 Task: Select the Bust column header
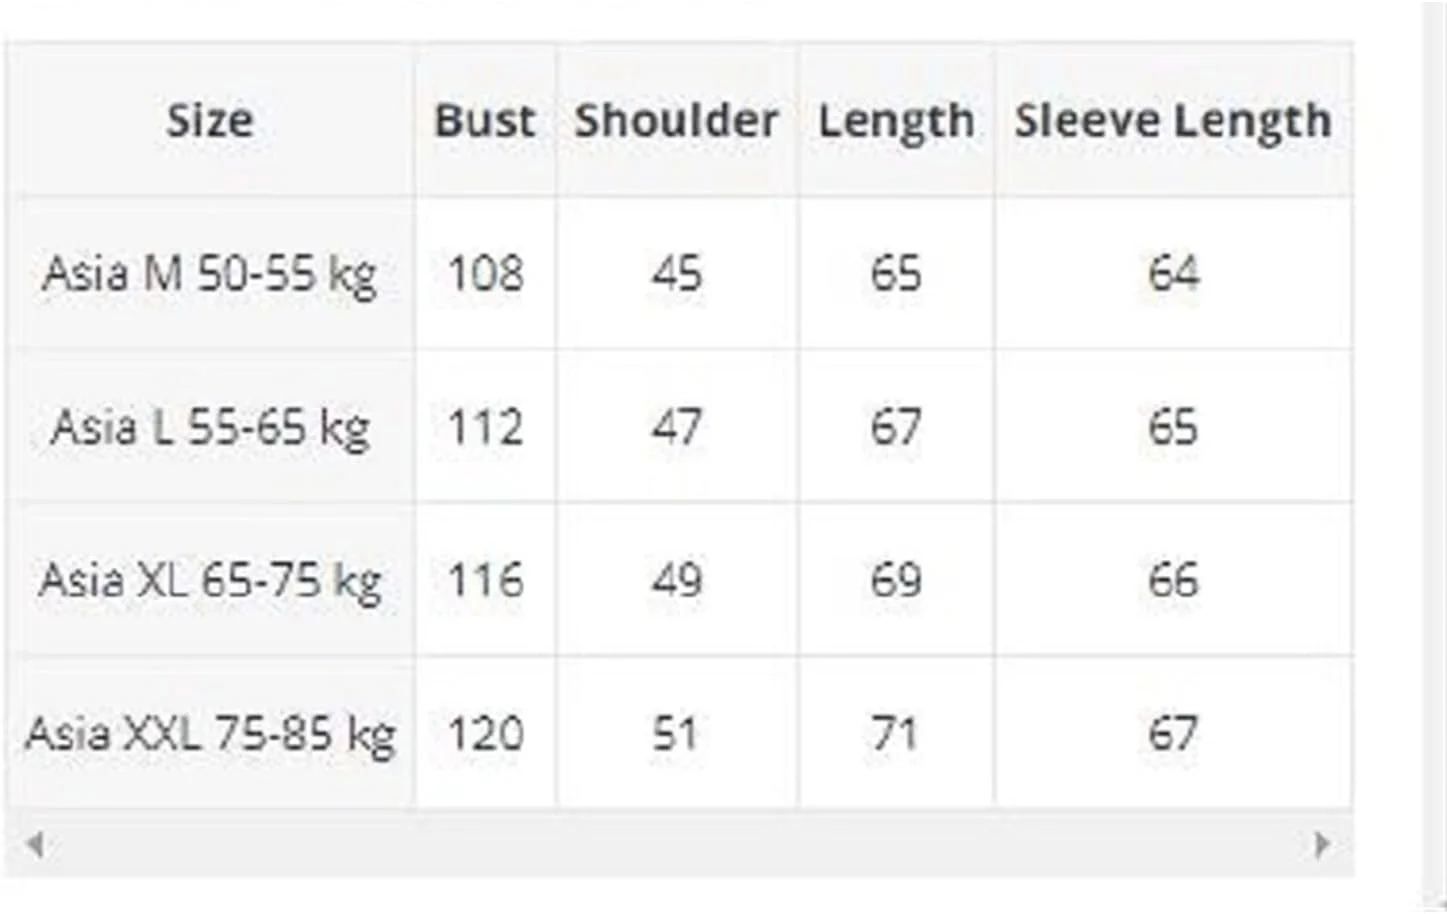pos(485,121)
